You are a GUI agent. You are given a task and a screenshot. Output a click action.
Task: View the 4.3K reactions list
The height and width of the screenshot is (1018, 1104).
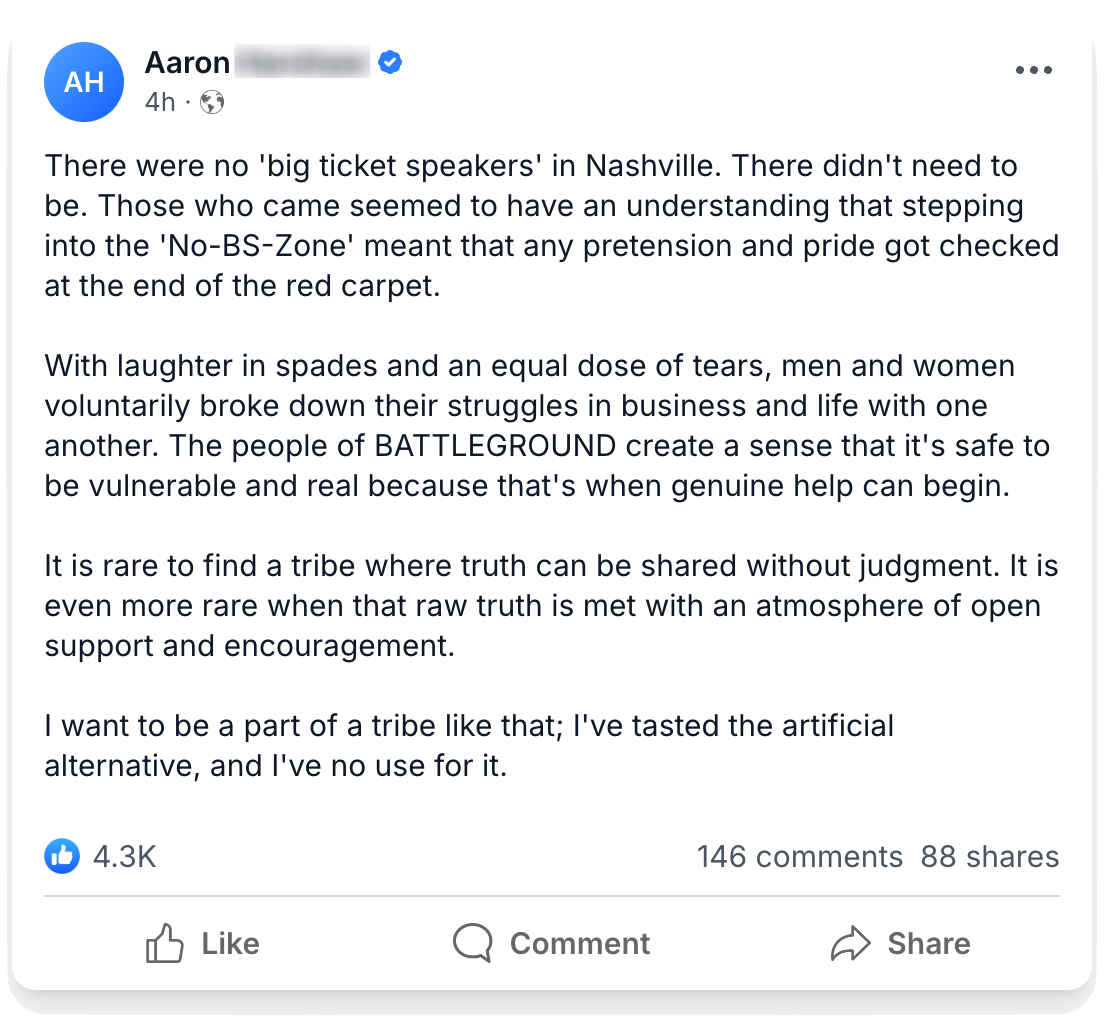(124, 856)
